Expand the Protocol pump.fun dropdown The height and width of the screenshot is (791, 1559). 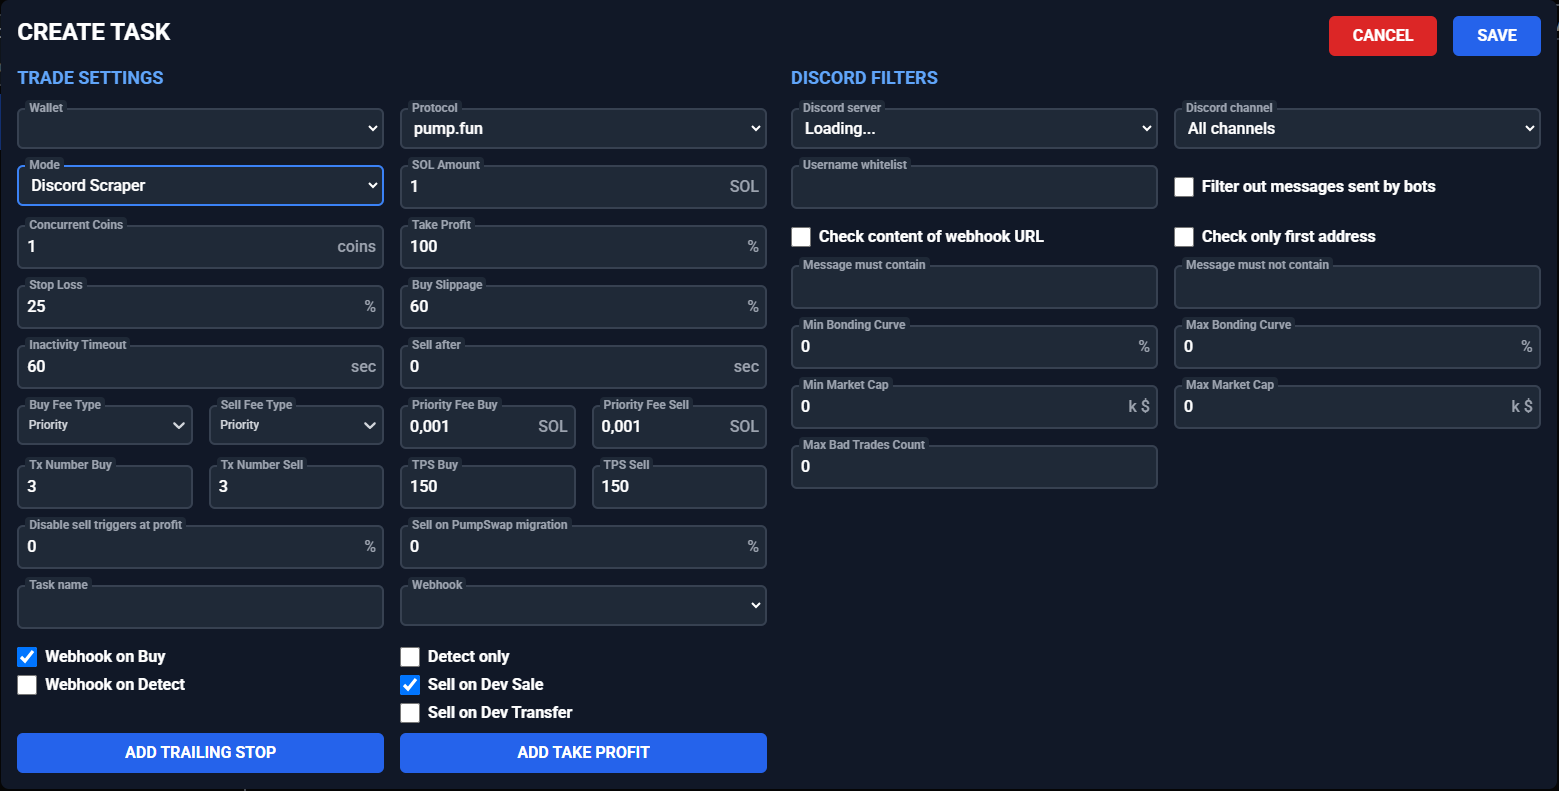[583, 129]
